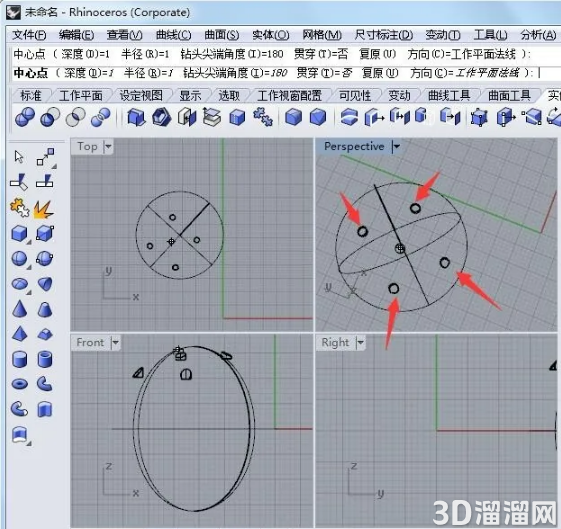This screenshot has height=529, width=561.
Task: Select the arrow pointer tool
Action: (x=19, y=157)
